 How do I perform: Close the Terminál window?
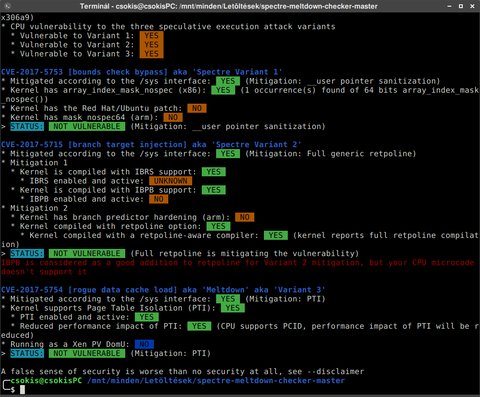[x=472, y=6]
